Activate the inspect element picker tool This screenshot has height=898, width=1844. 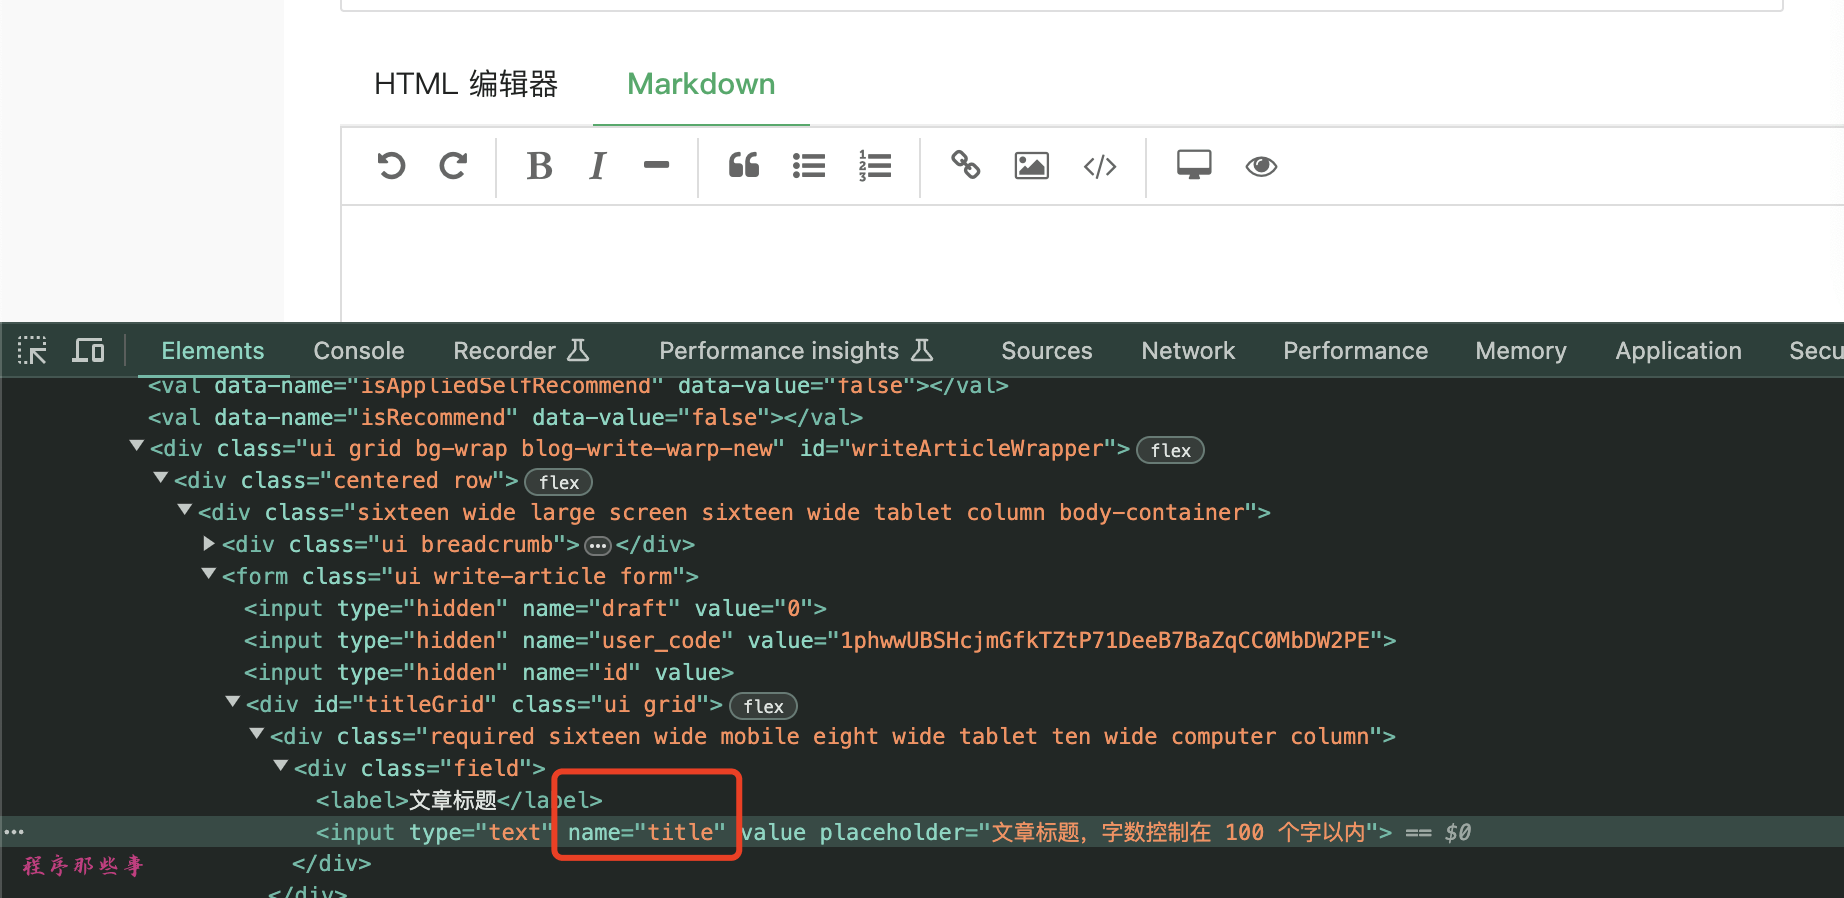click(32, 351)
